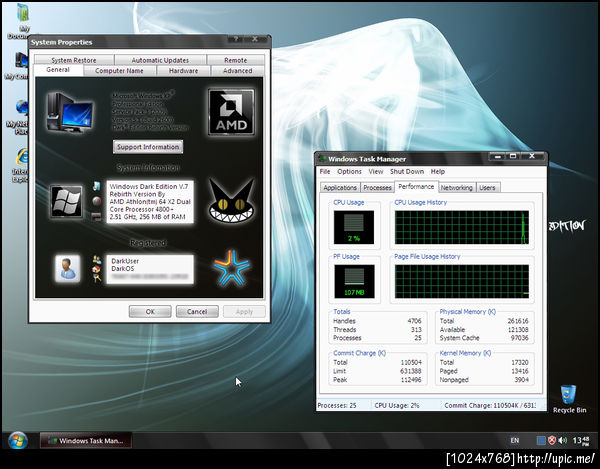Click 'Processes: 25' in status bar

coord(337,405)
